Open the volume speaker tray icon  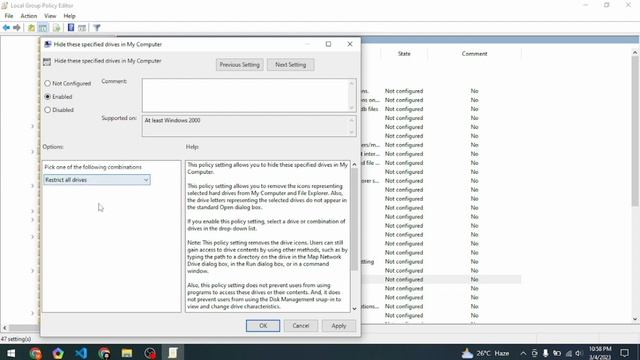(578, 353)
